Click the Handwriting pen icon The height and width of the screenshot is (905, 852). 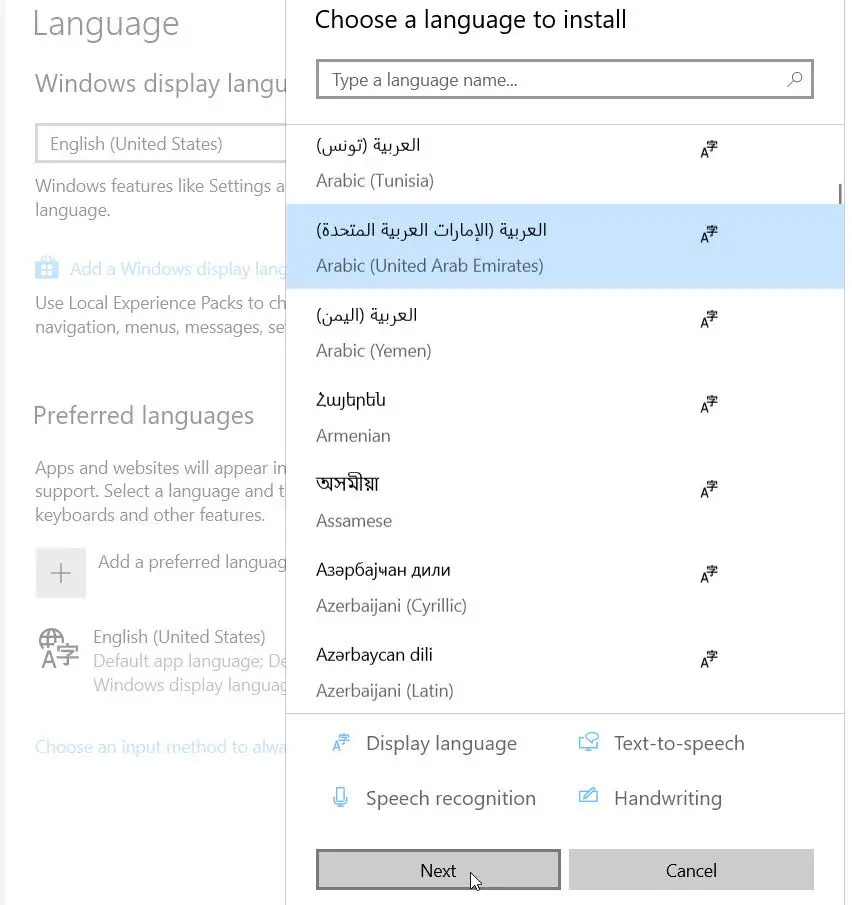coord(589,797)
